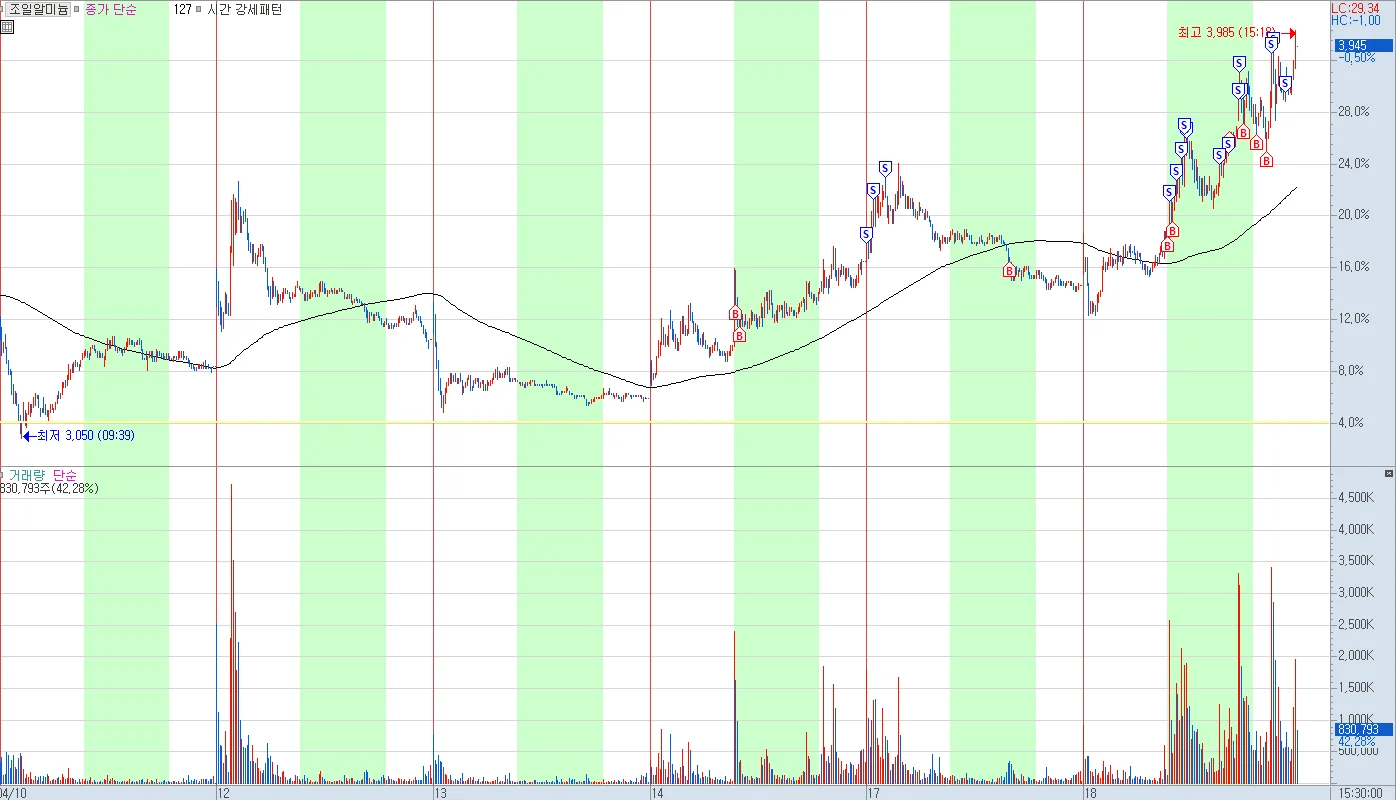Image resolution: width=1396 pixels, height=800 pixels.
Task: Click the 3,500K volume axis label
Action: pos(1355,560)
